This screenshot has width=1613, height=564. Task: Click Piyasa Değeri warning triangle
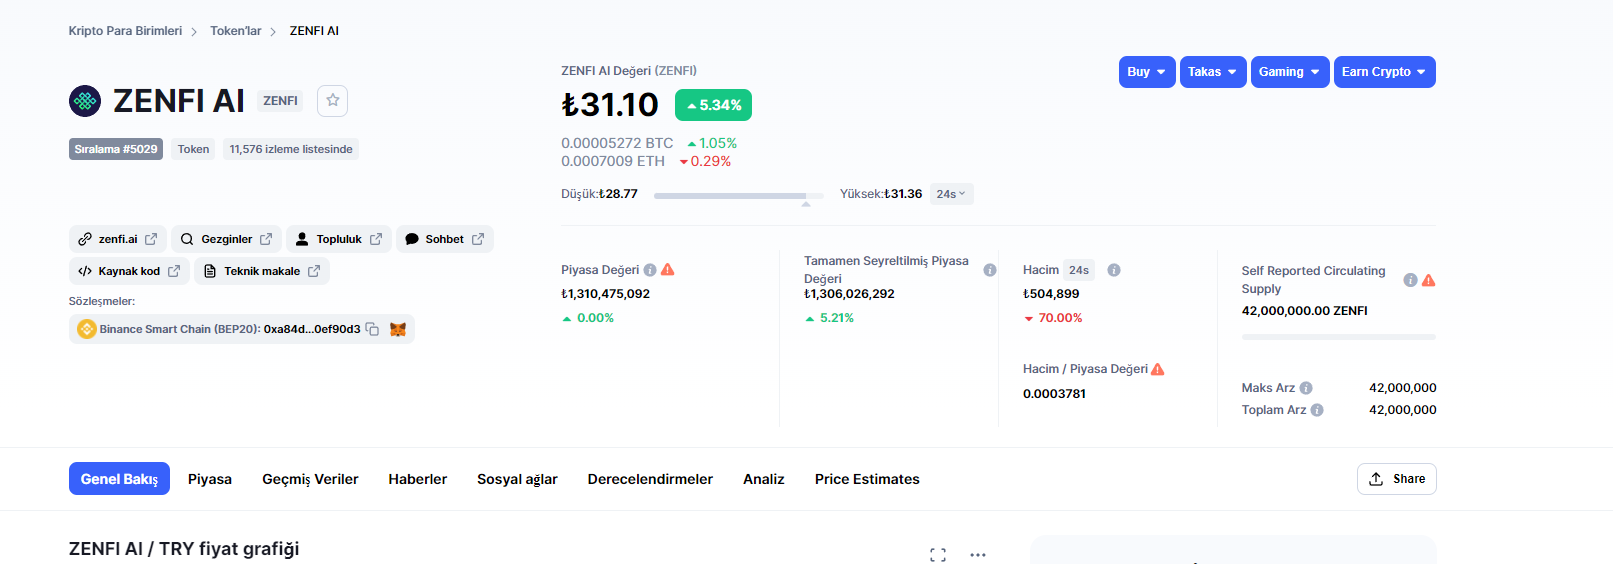(668, 270)
